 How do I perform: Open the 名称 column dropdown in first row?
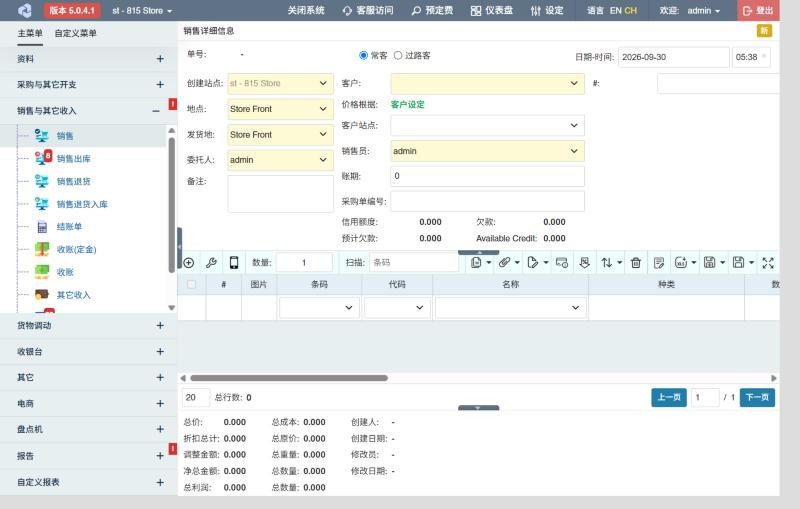tap(510, 308)
